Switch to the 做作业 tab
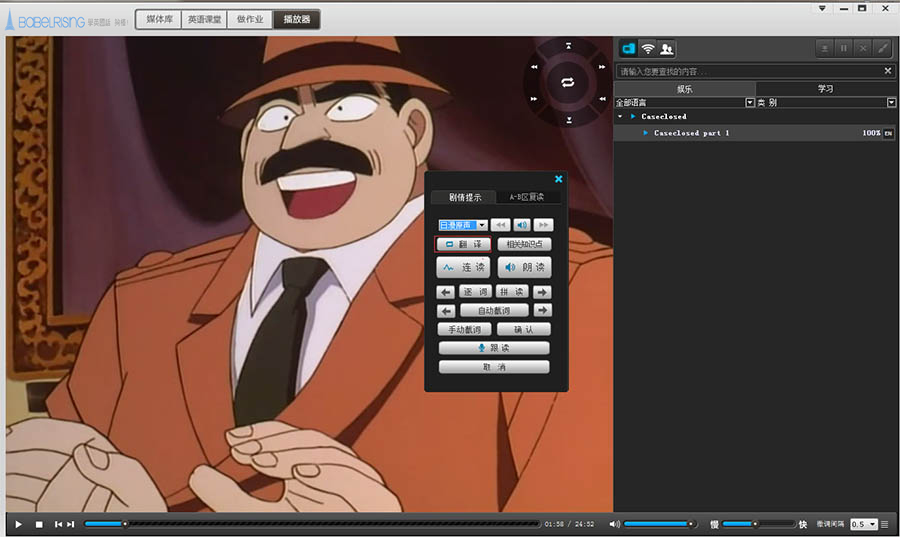 250,19
